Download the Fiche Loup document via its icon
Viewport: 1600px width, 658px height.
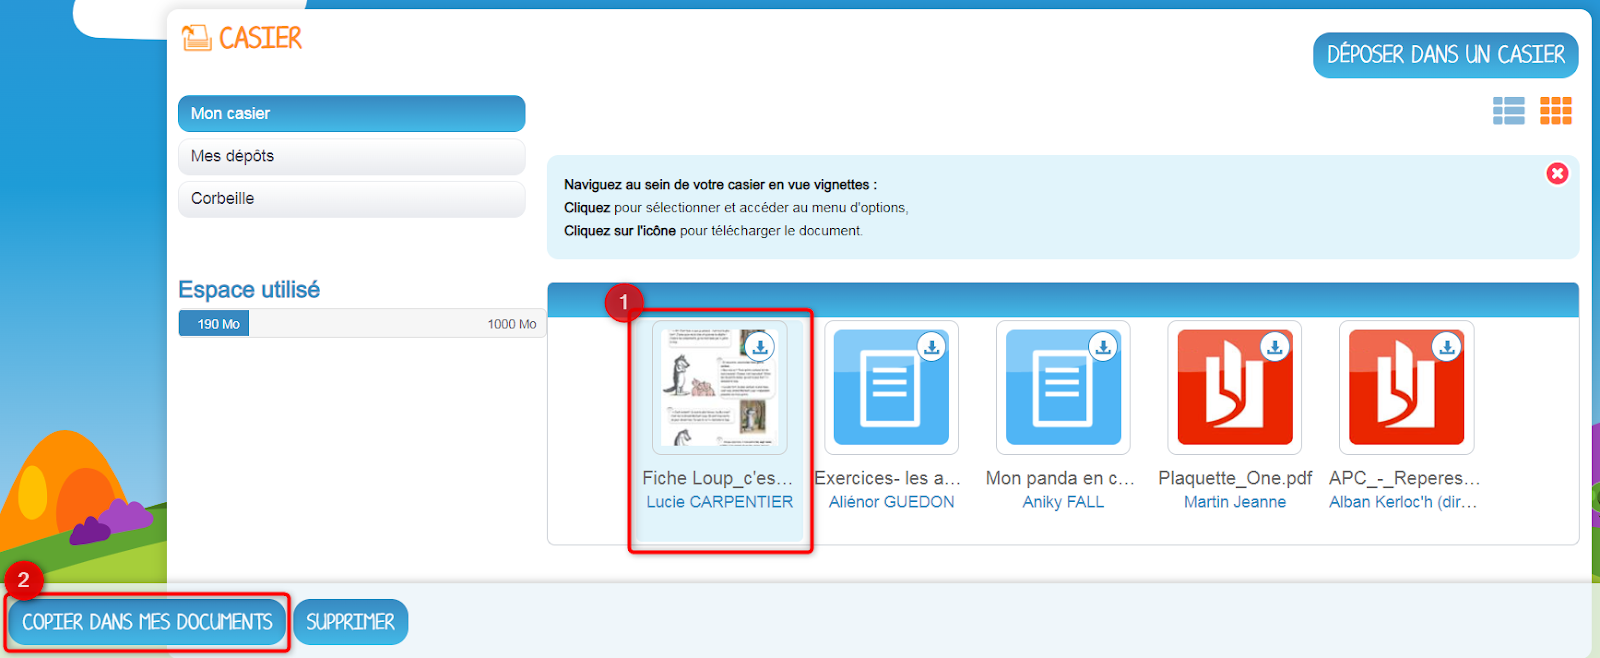click(x=760, y=347)
